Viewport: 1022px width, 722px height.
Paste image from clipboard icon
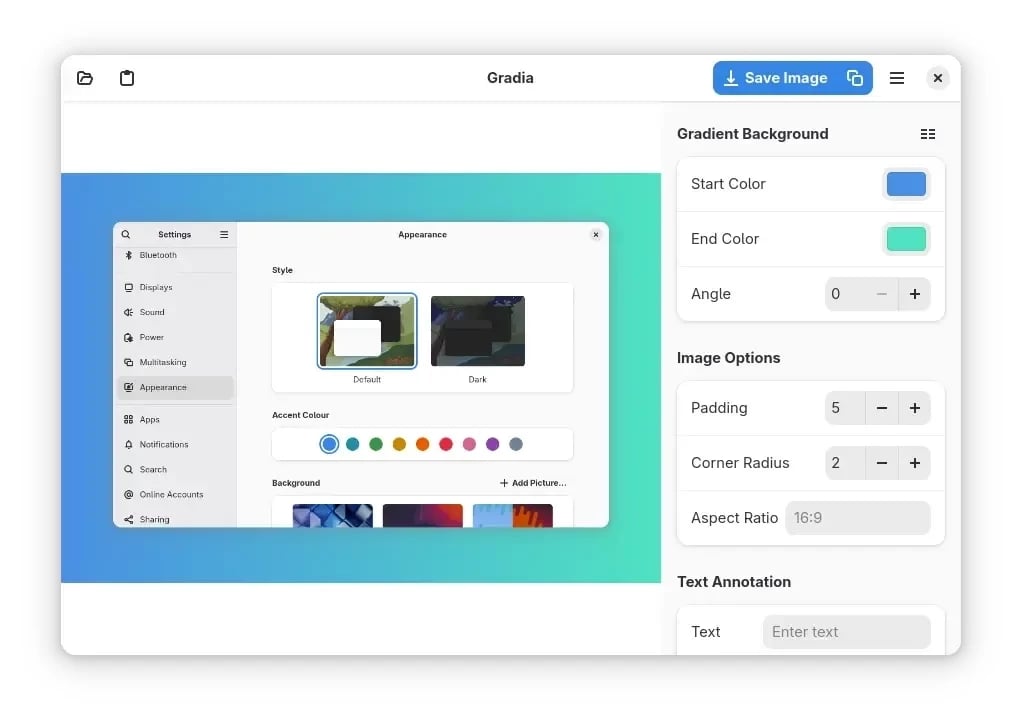[127, 78]
